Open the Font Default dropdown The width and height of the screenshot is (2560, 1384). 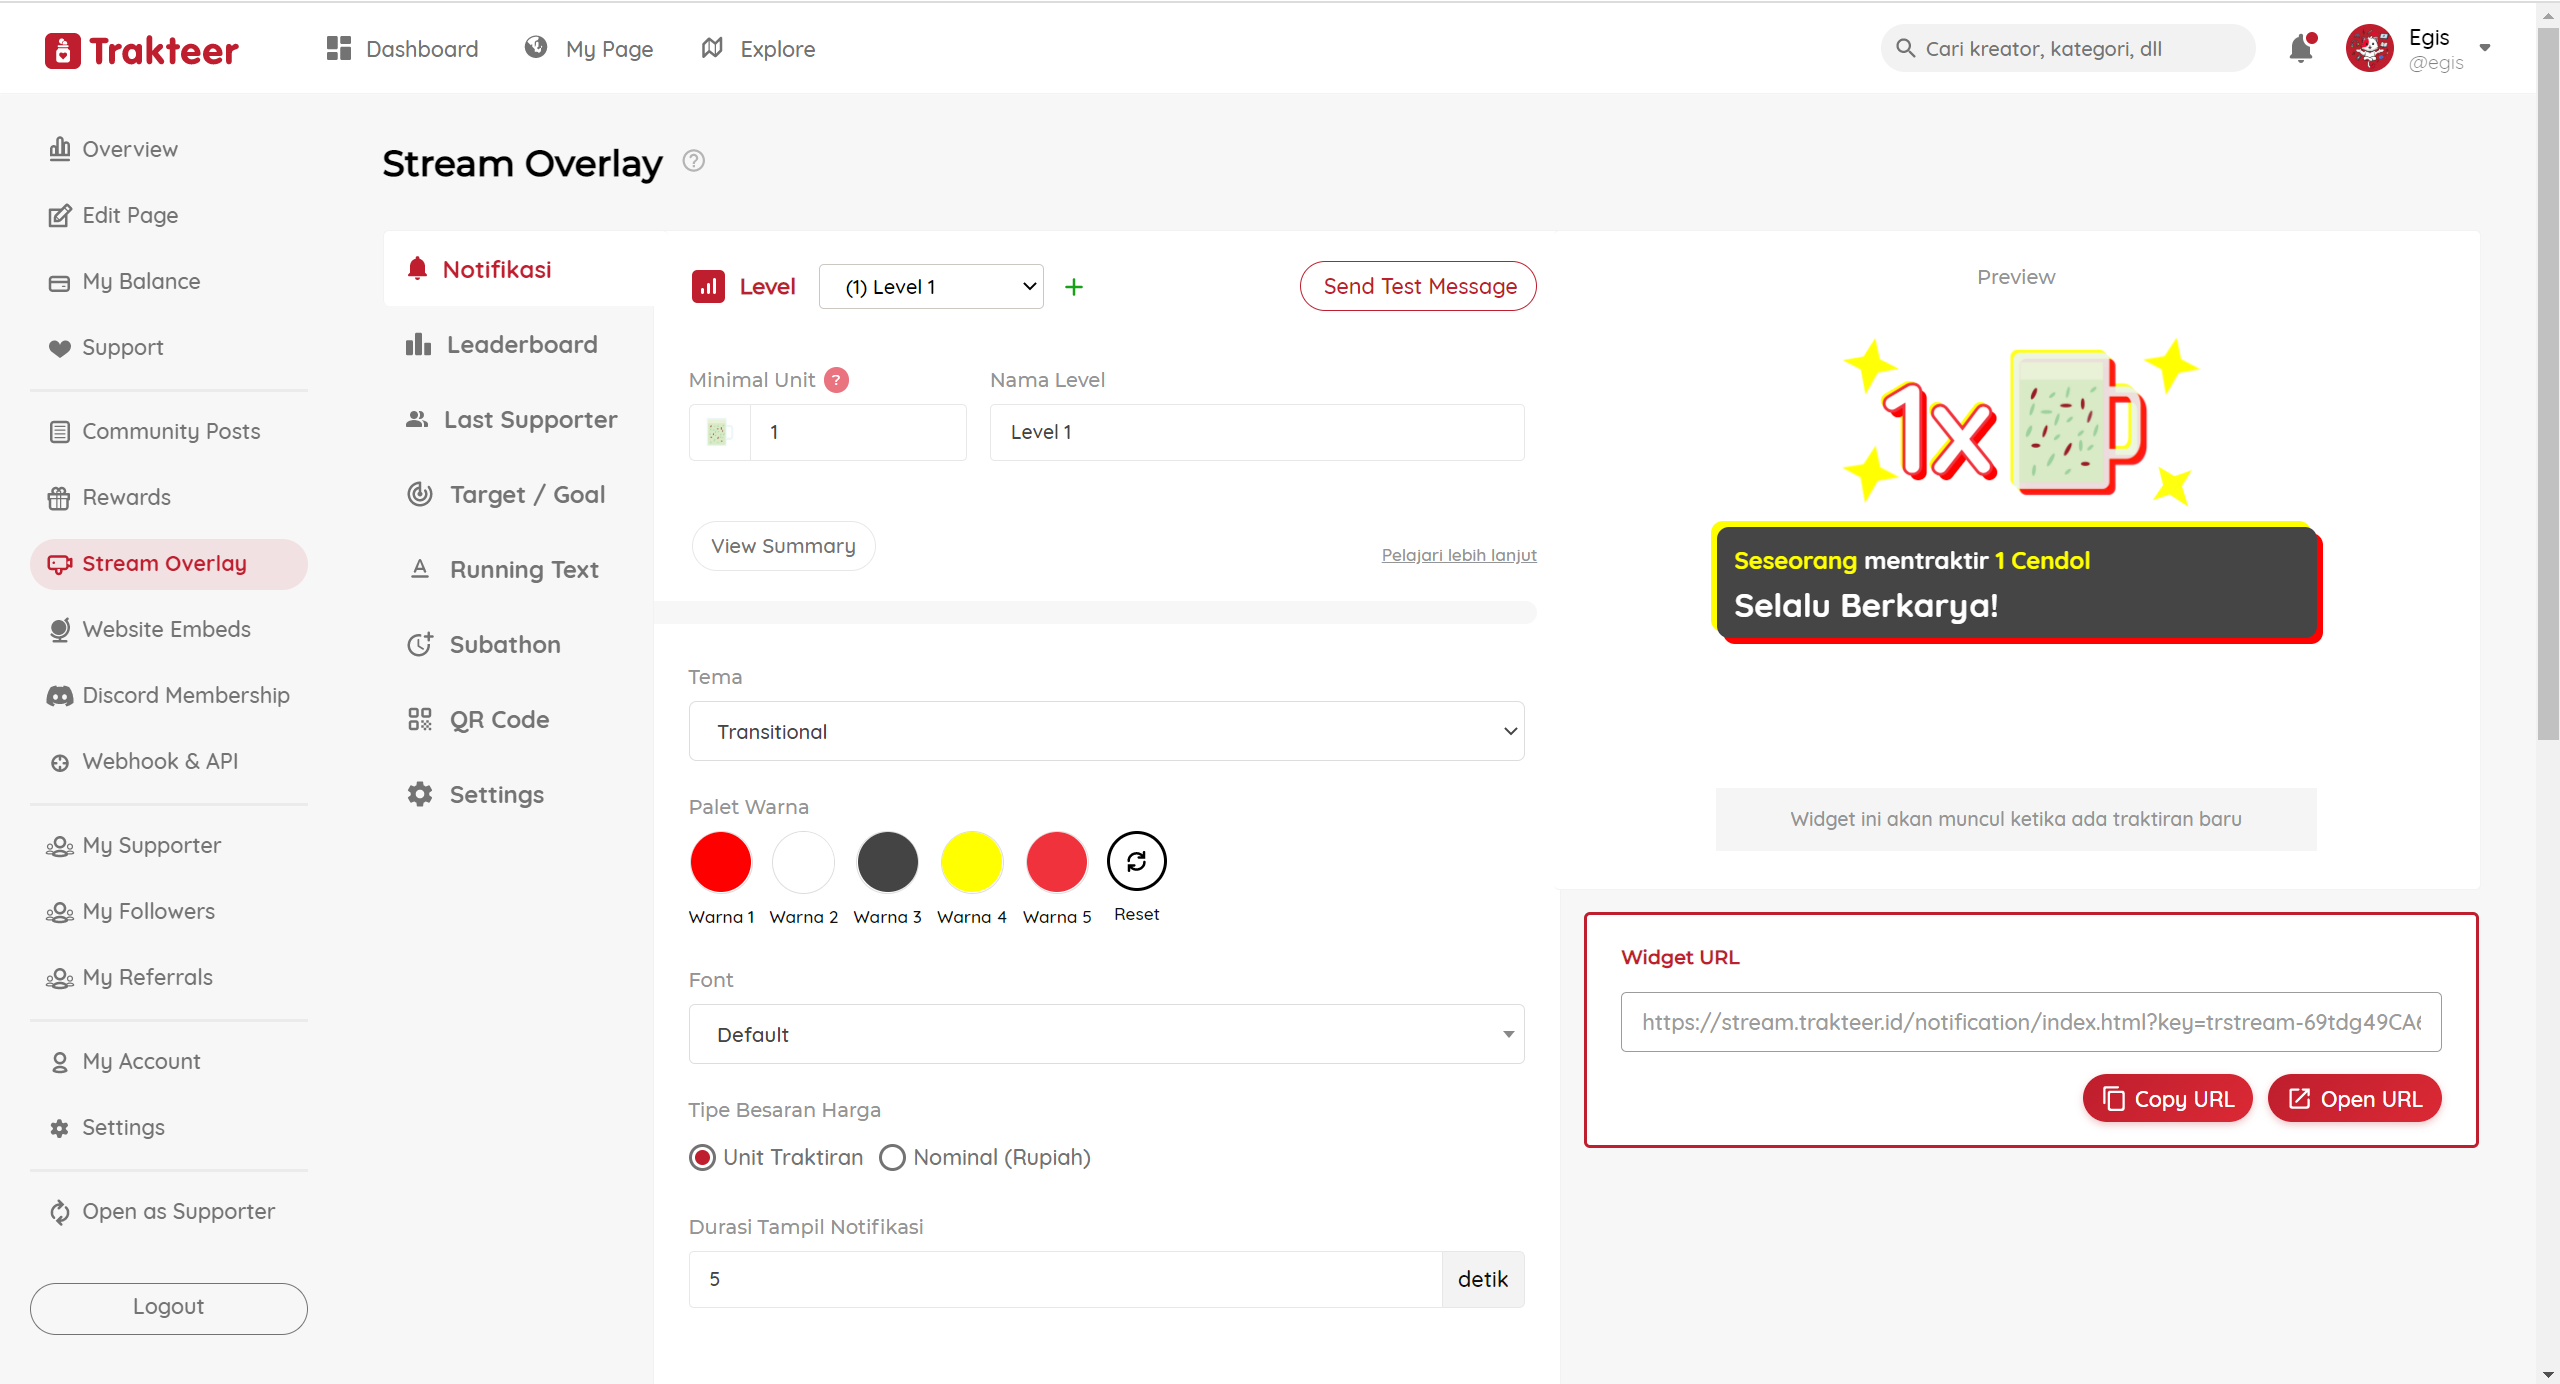[1106, 1035]
